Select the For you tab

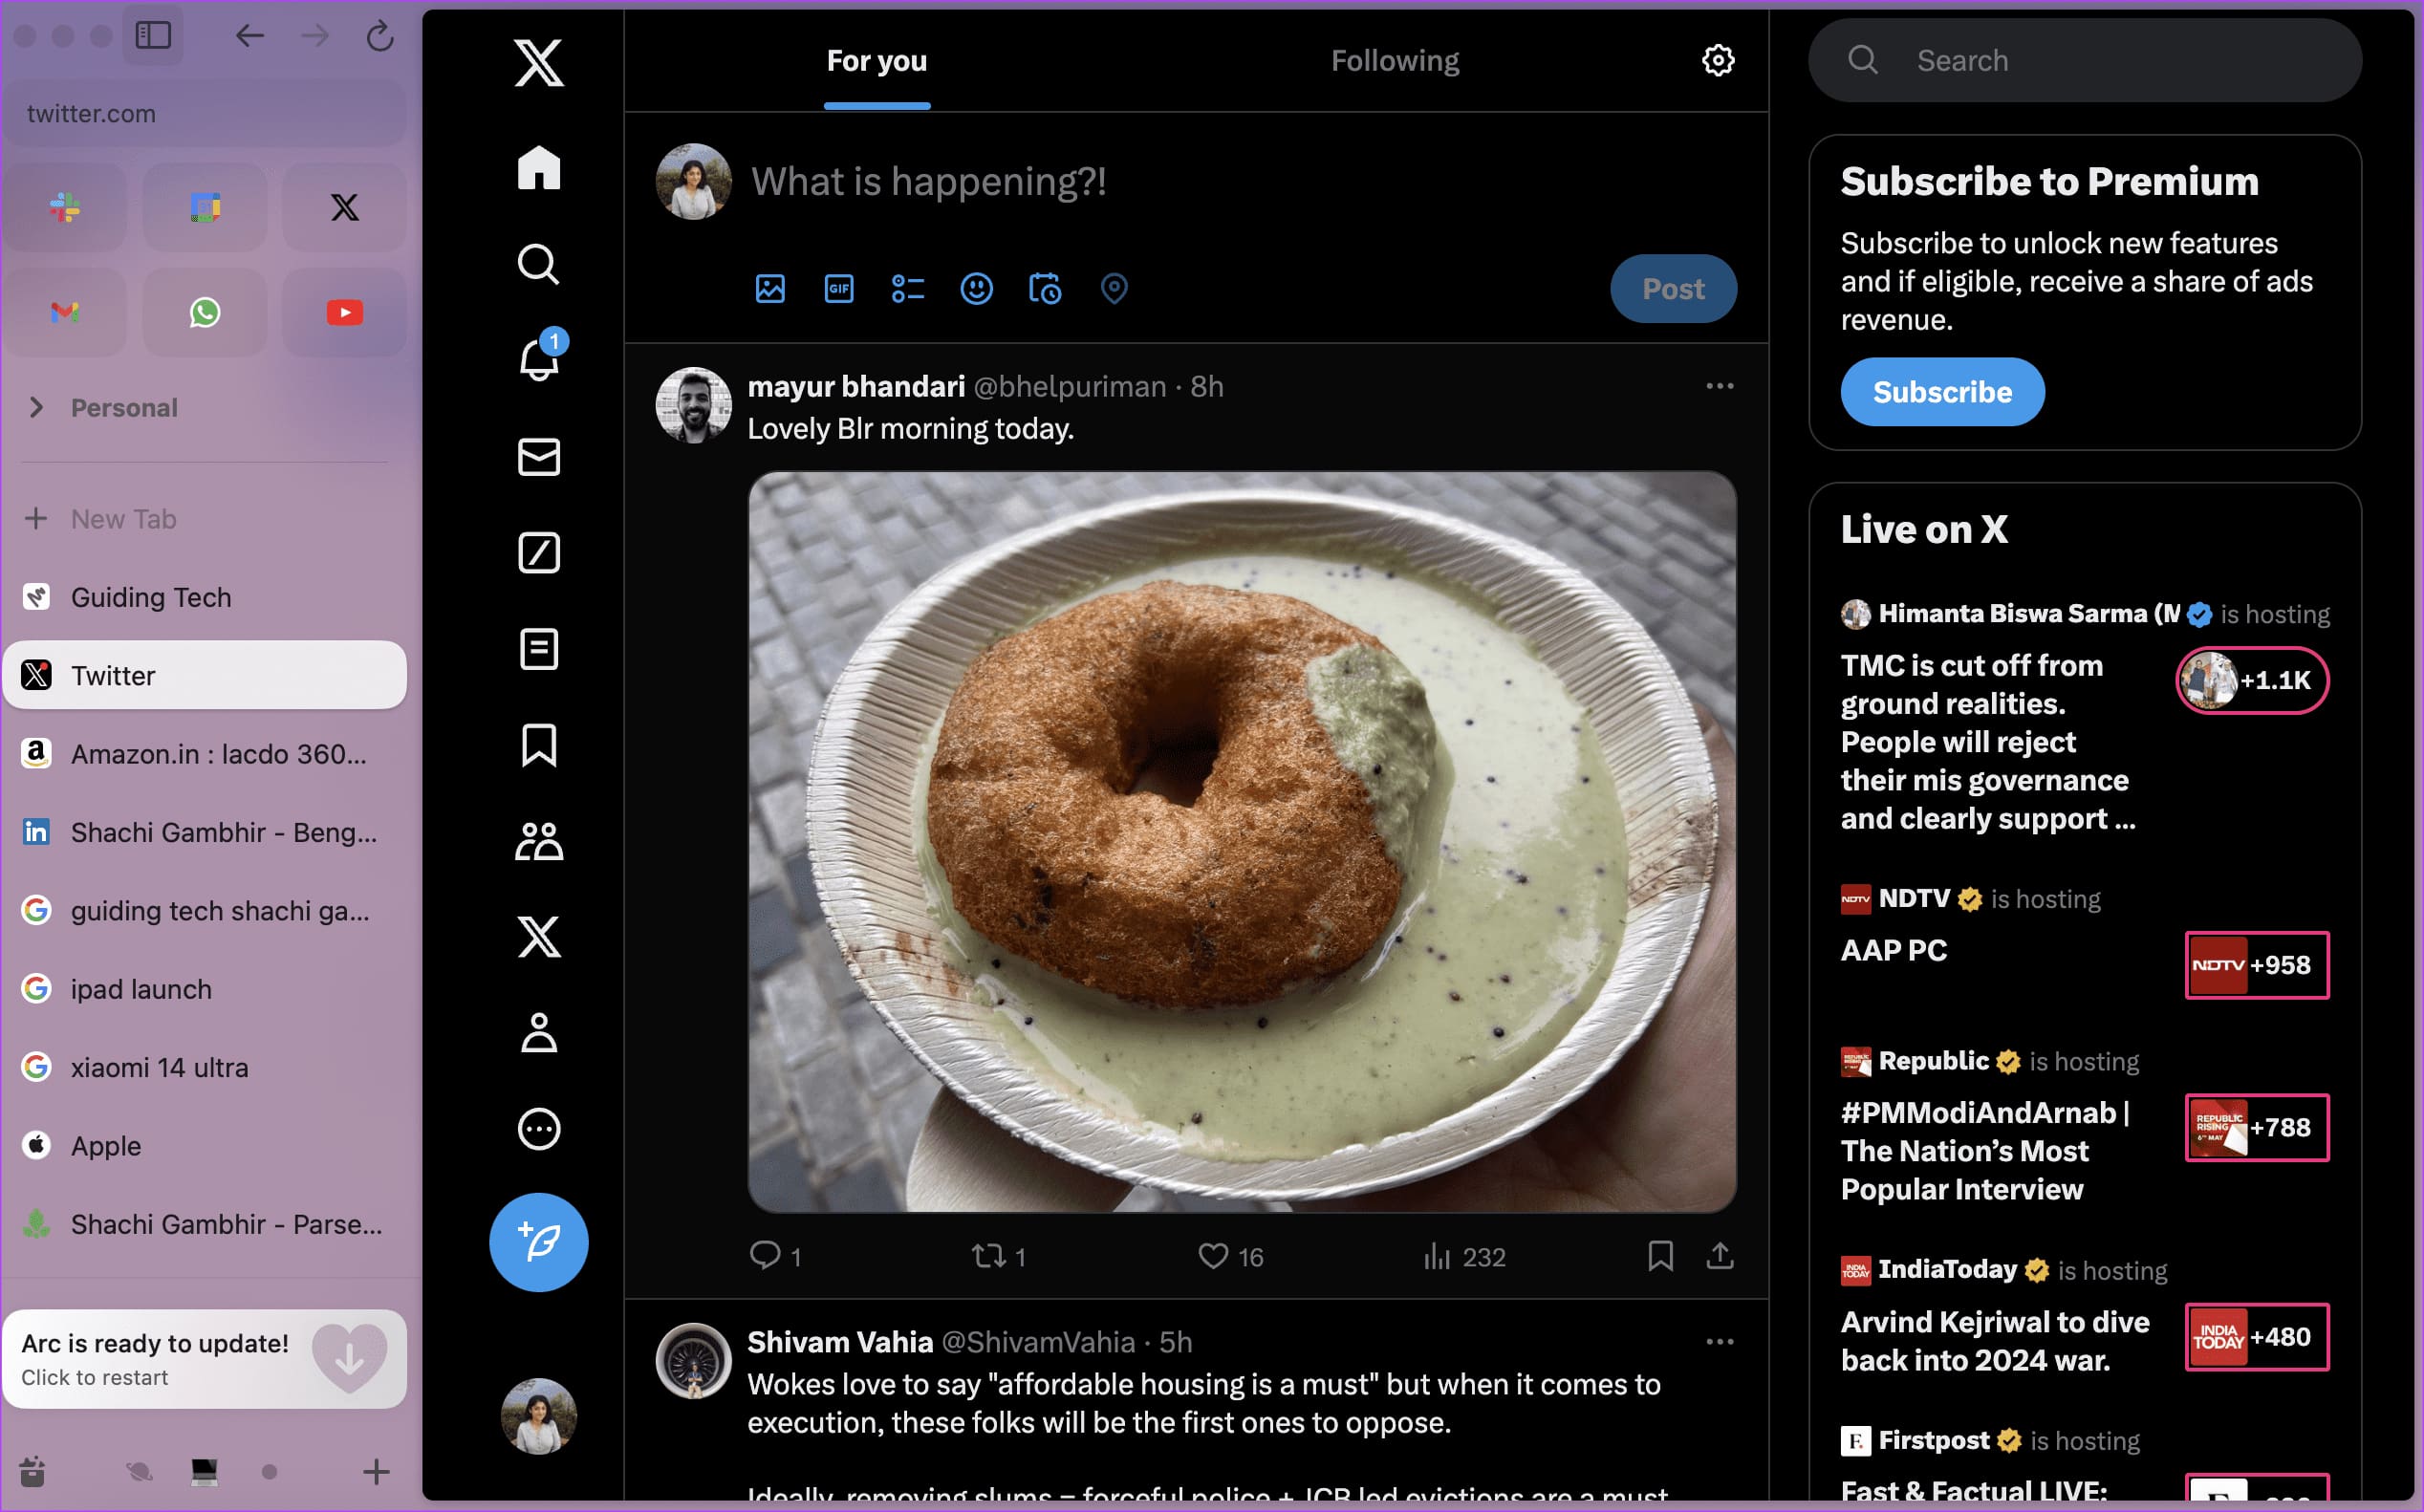pos(876,61)
